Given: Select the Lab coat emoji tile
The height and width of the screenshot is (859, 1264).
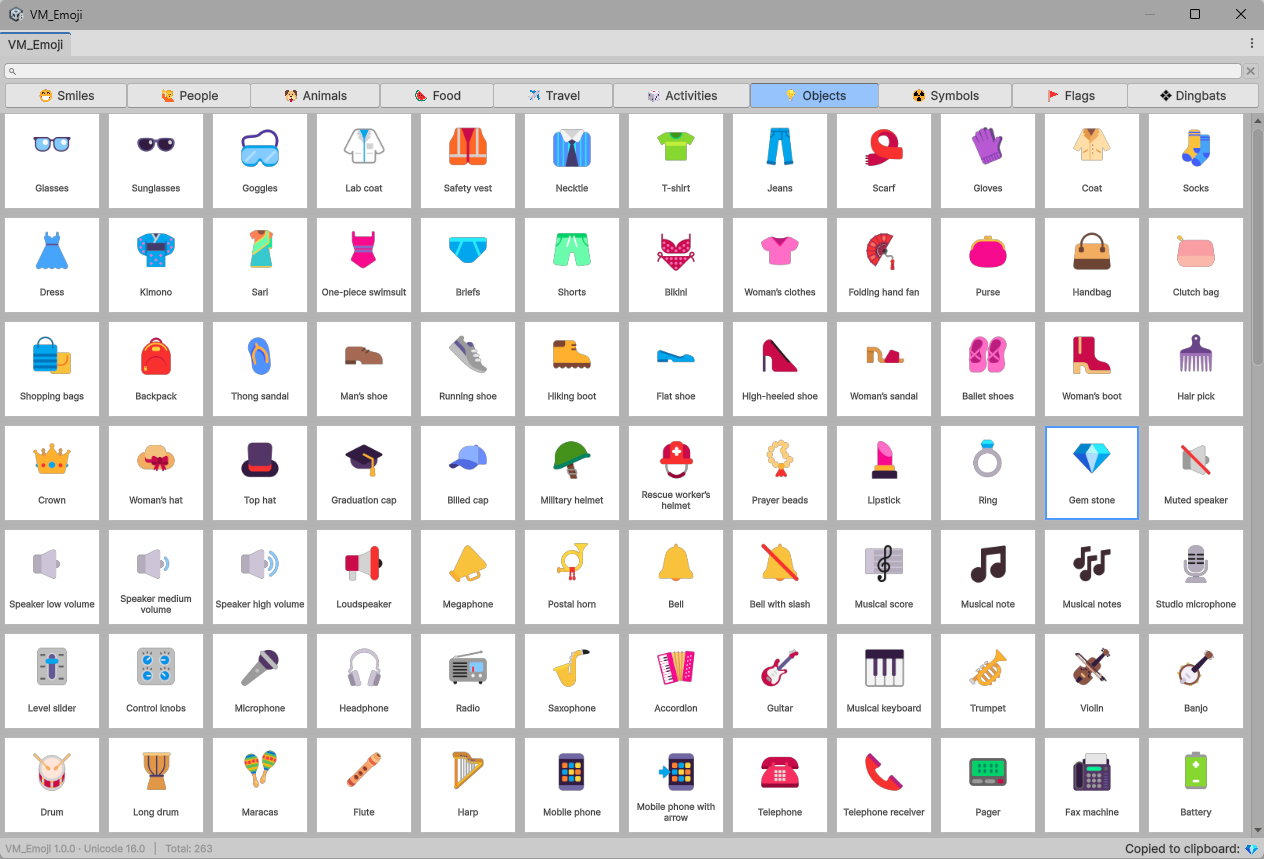Looking at the screenshot, I should (x=364, y=161).
